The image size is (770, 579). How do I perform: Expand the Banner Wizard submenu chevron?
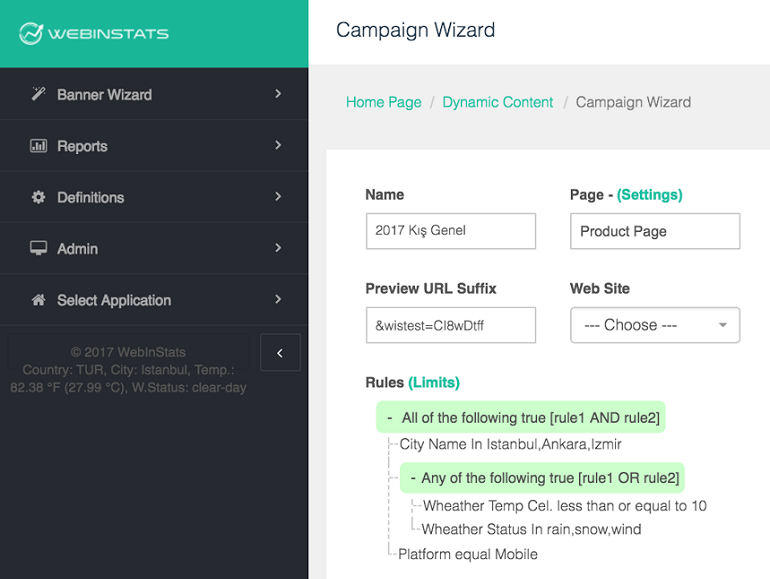click(x=278, y=94)
